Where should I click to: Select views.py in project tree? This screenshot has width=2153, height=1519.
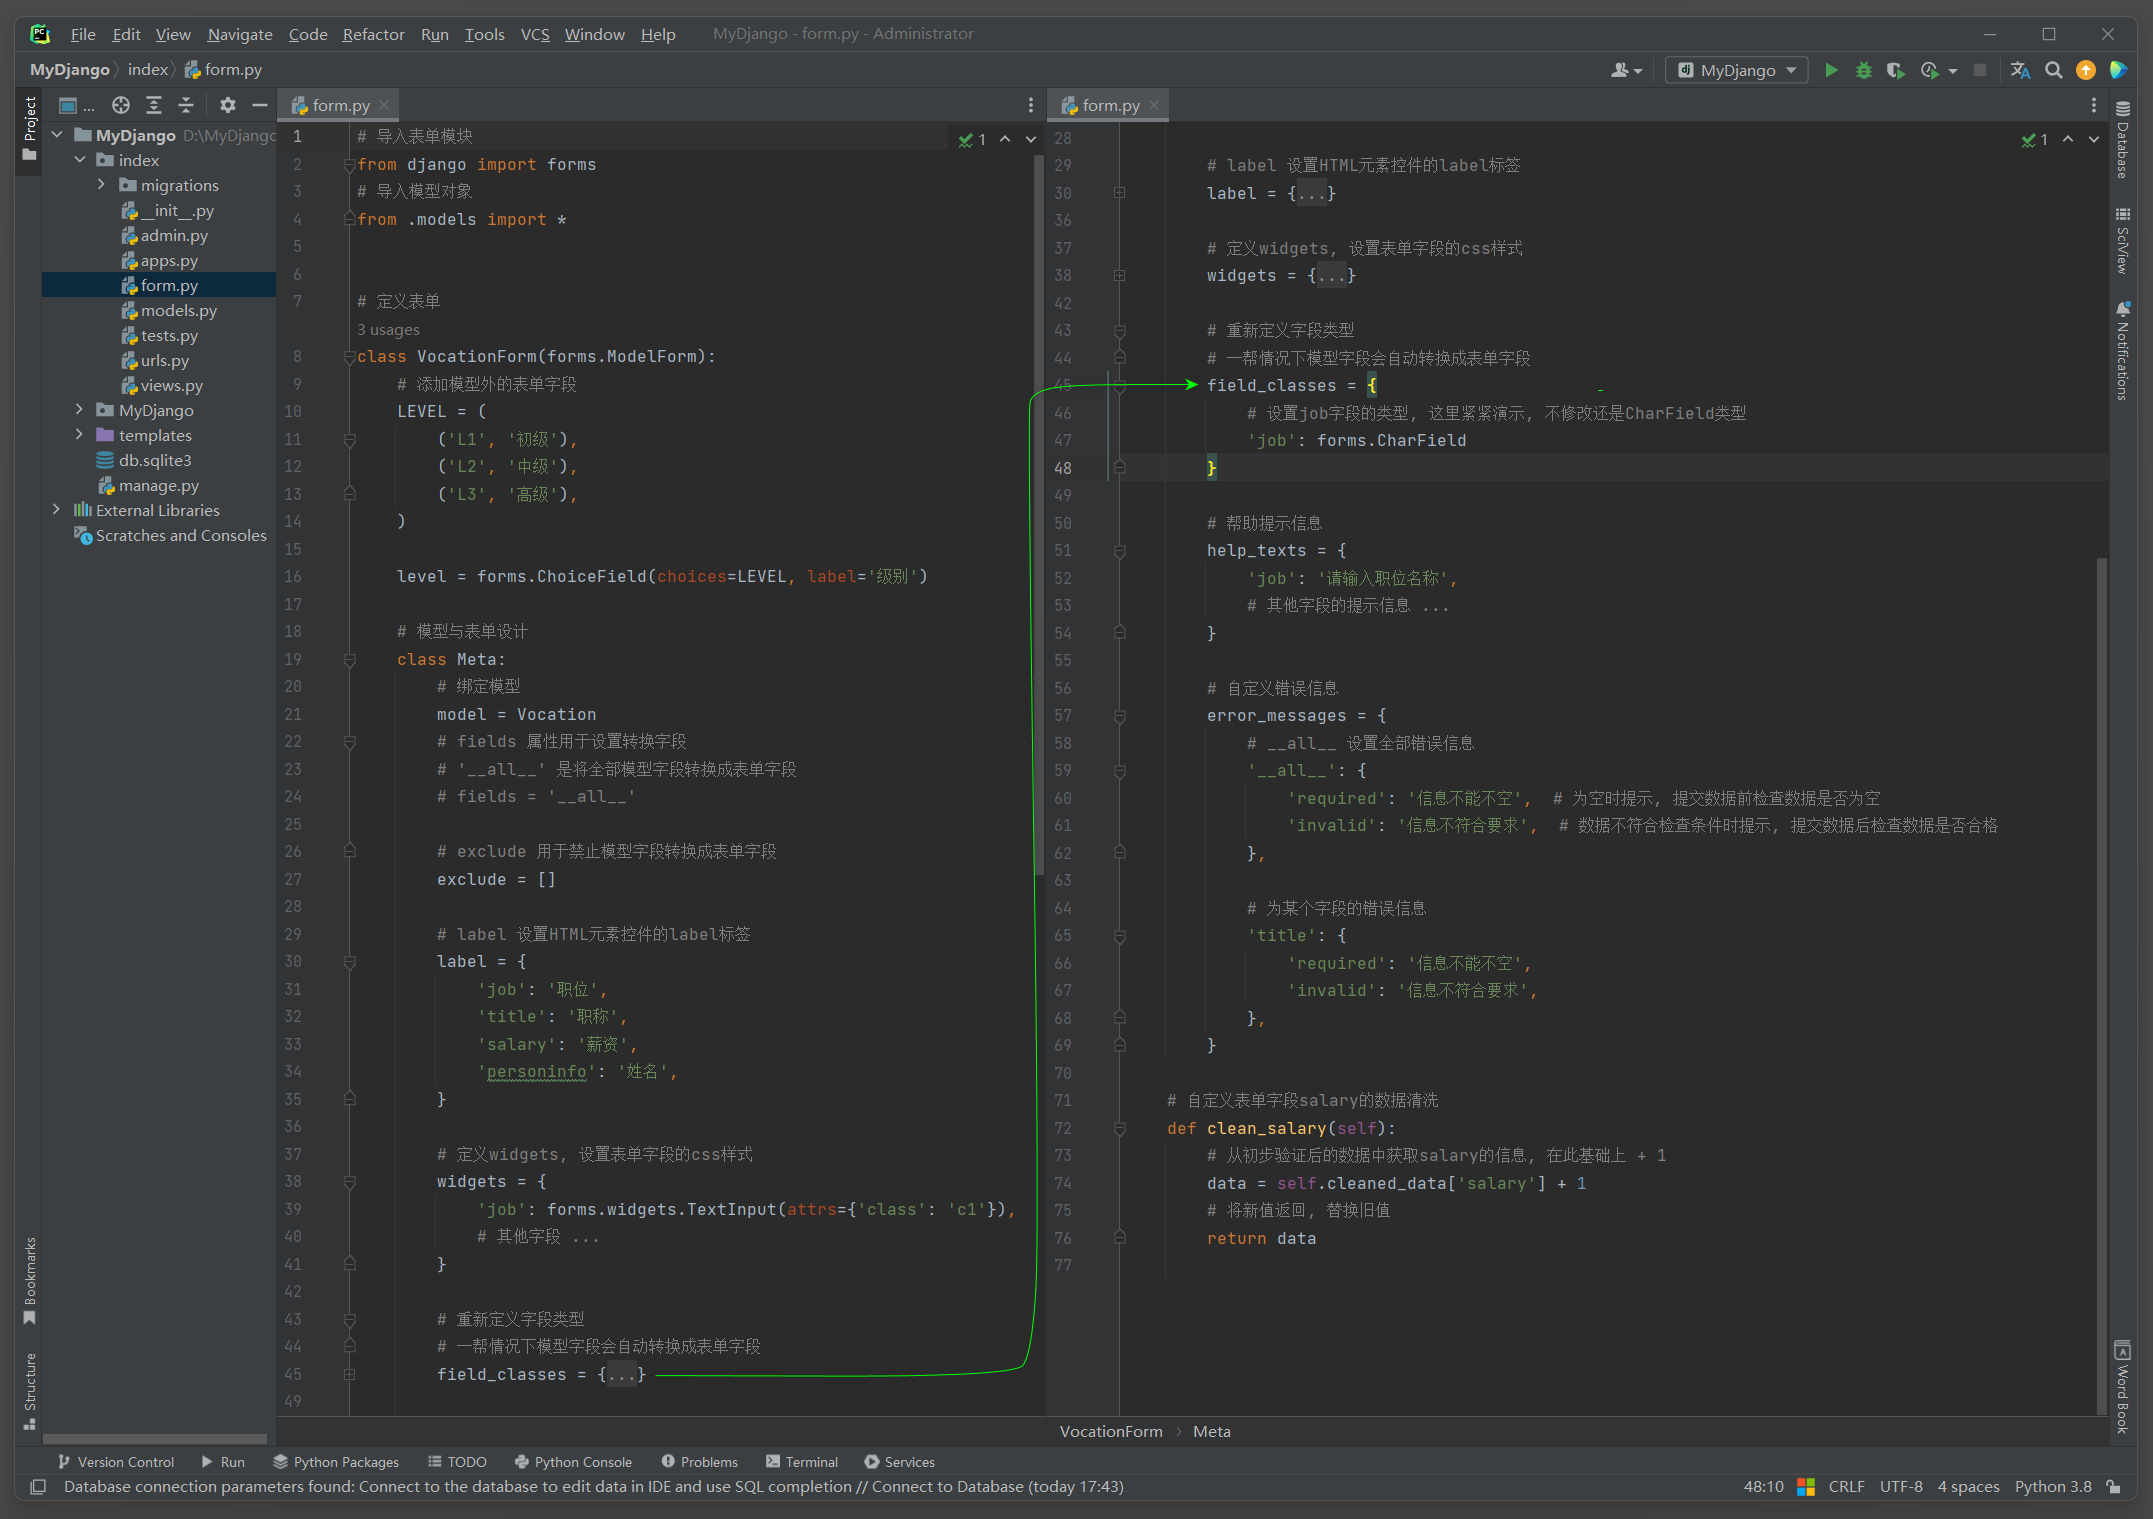tap(171, 385)
